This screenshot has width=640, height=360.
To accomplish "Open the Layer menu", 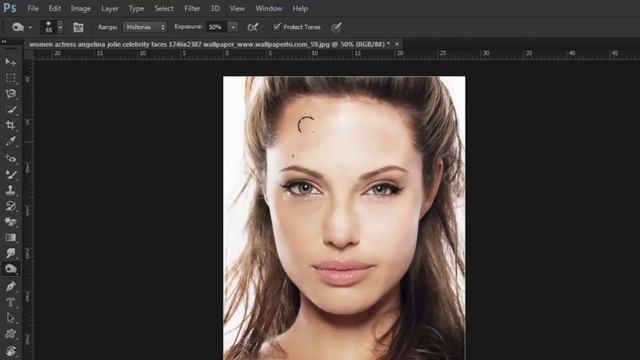I will click(110, 9).
